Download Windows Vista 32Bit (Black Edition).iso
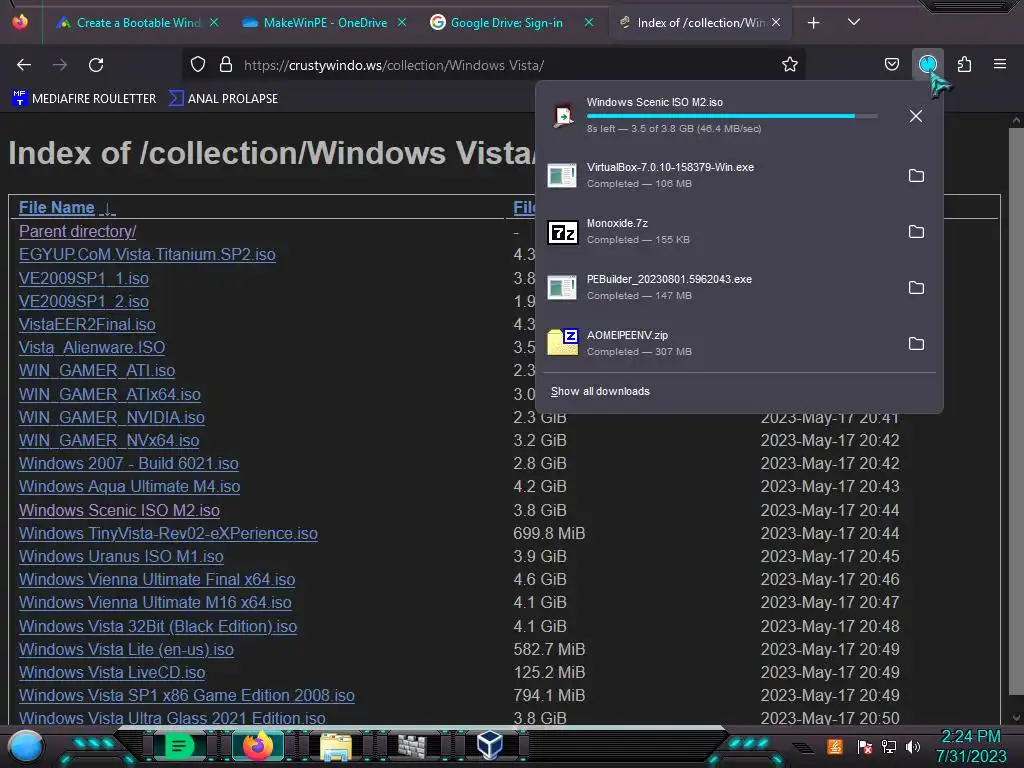This screenshot has height=768, width=1024. click(x=157, y=626)
